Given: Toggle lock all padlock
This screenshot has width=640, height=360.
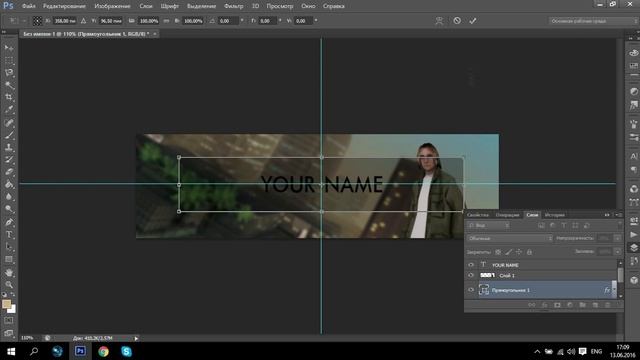Looking at the screenshot, I should (x=529, y=252).
